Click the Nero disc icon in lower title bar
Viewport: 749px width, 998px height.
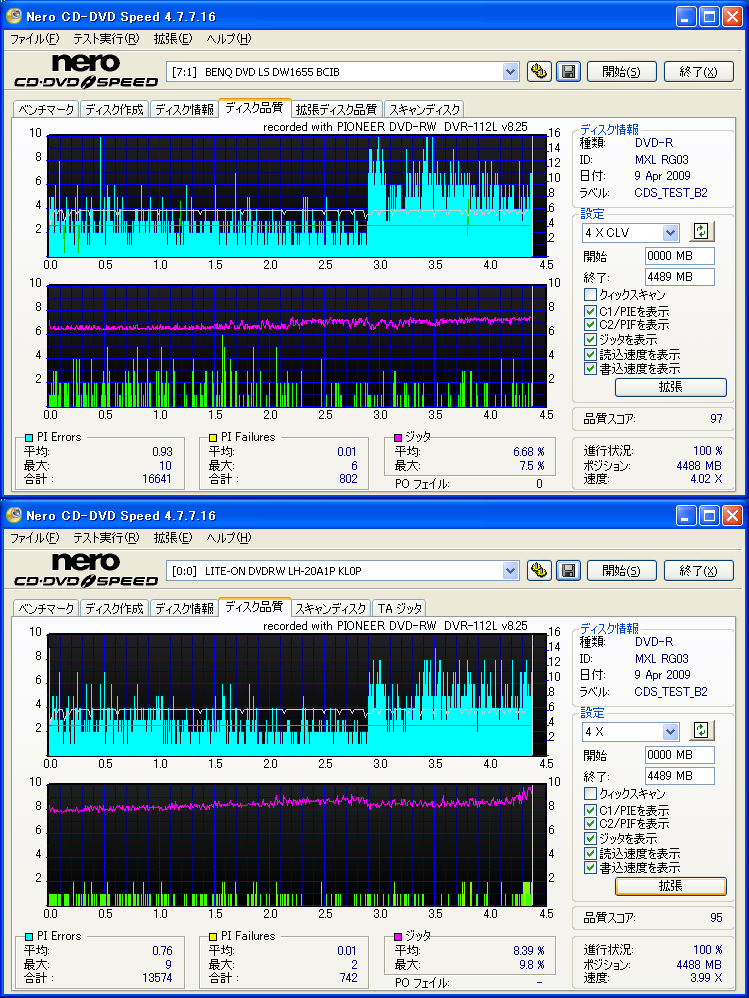13,515
